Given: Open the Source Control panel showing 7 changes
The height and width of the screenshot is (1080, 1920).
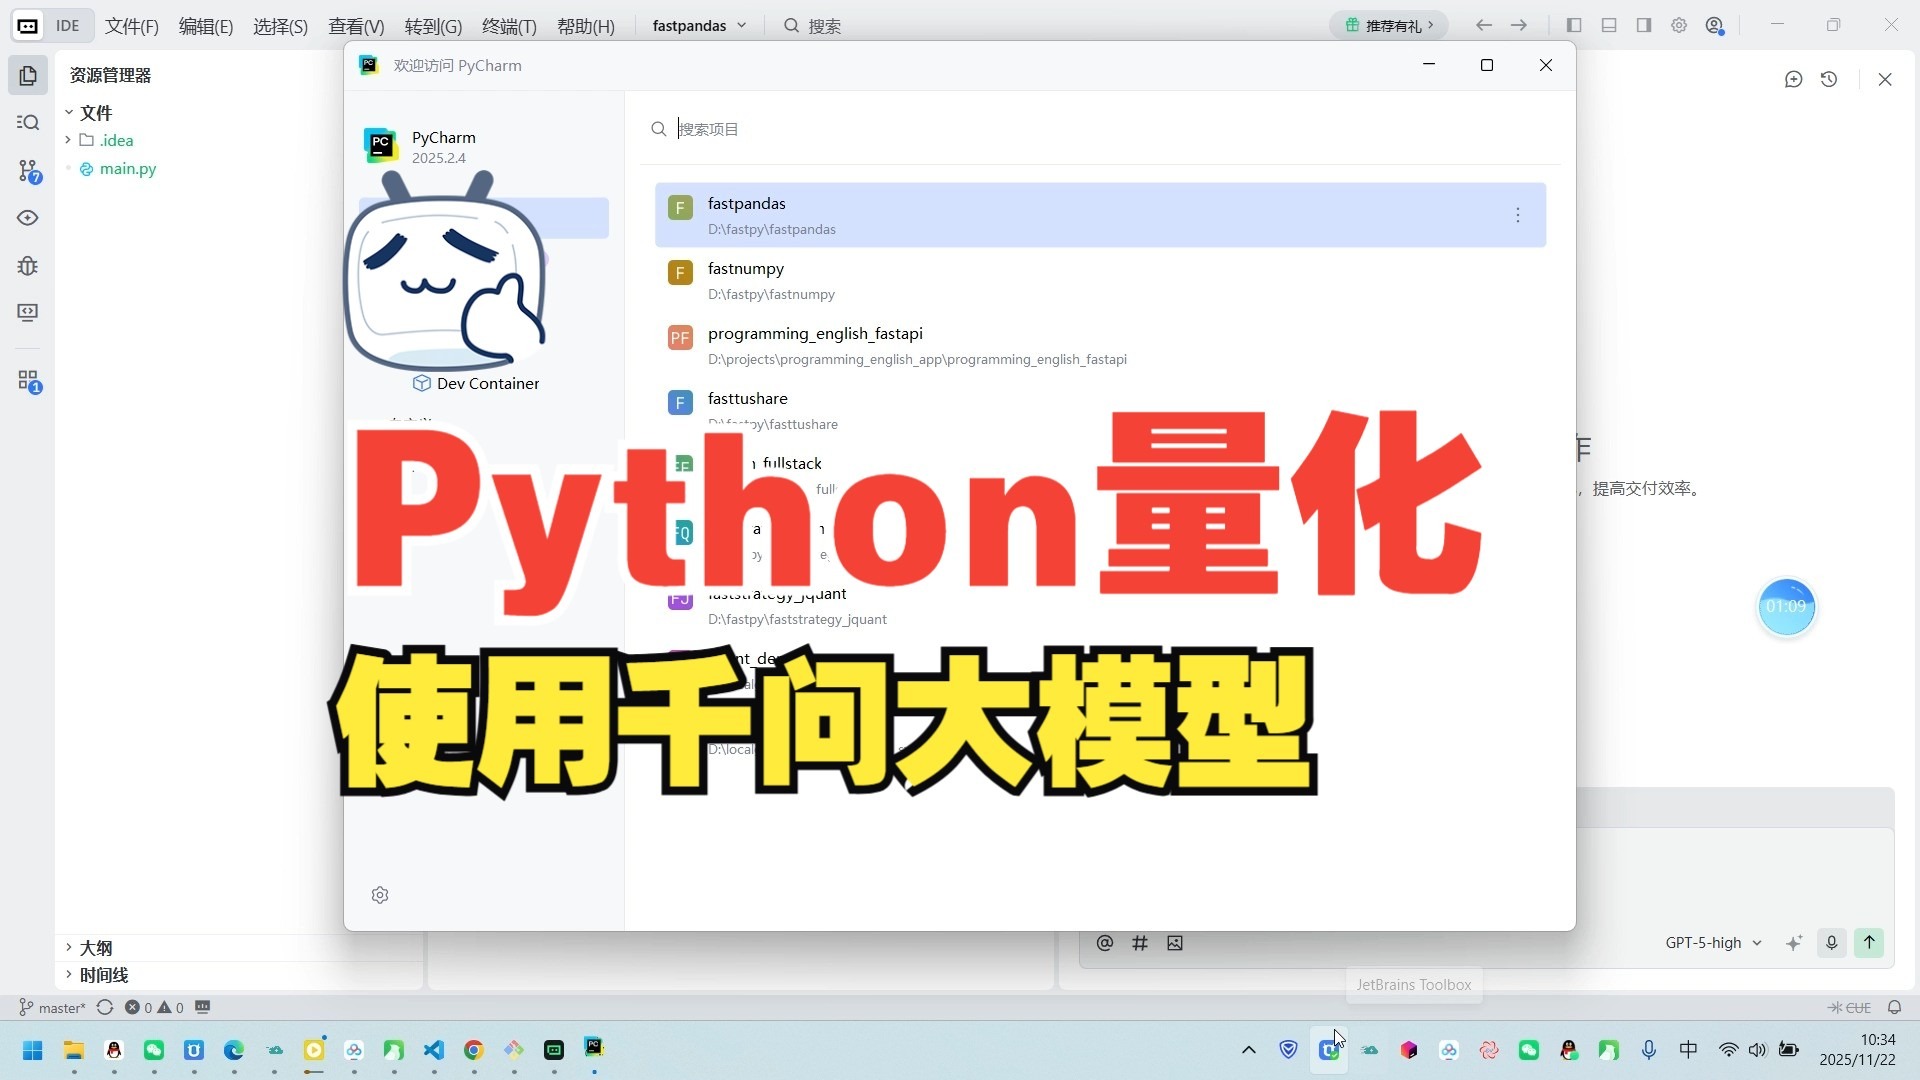Looking at the screenshot, I should (27, 171).
